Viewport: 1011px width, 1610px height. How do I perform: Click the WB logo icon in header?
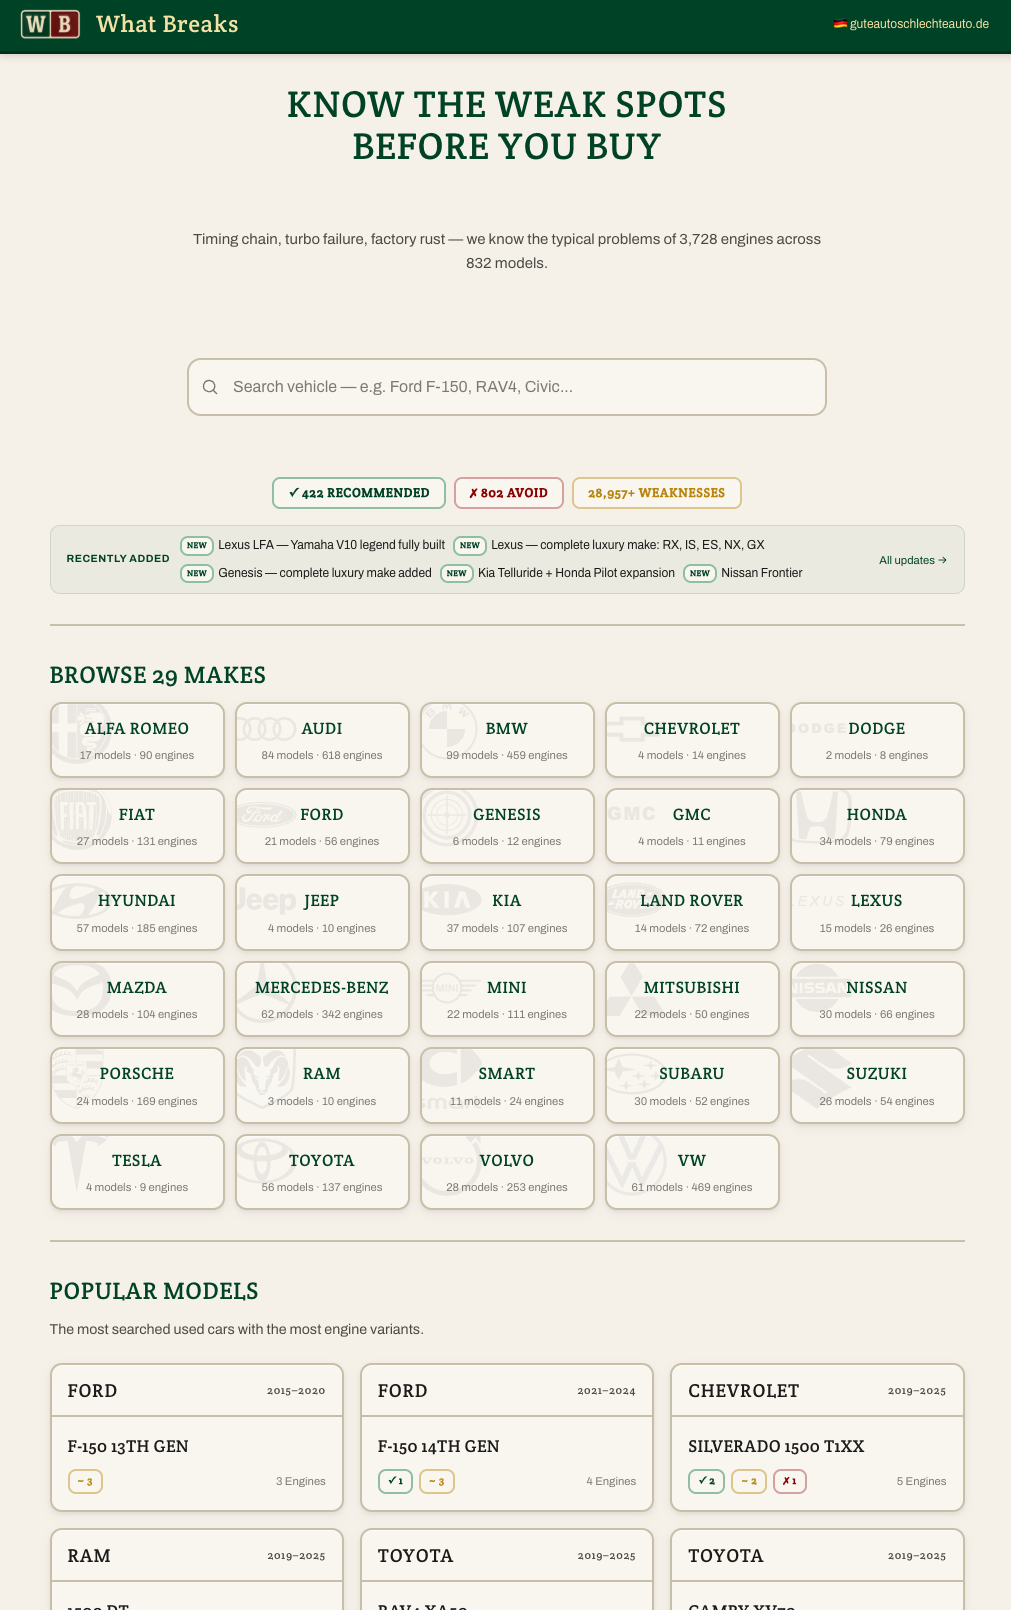tap(51, 24)
